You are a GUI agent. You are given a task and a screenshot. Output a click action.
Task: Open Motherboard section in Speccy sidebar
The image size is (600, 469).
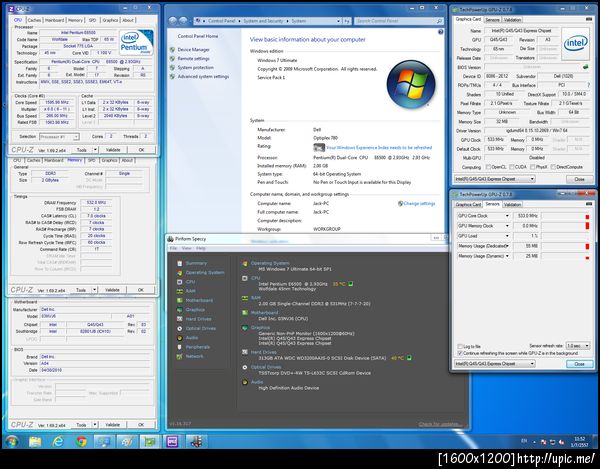point(198,300)
